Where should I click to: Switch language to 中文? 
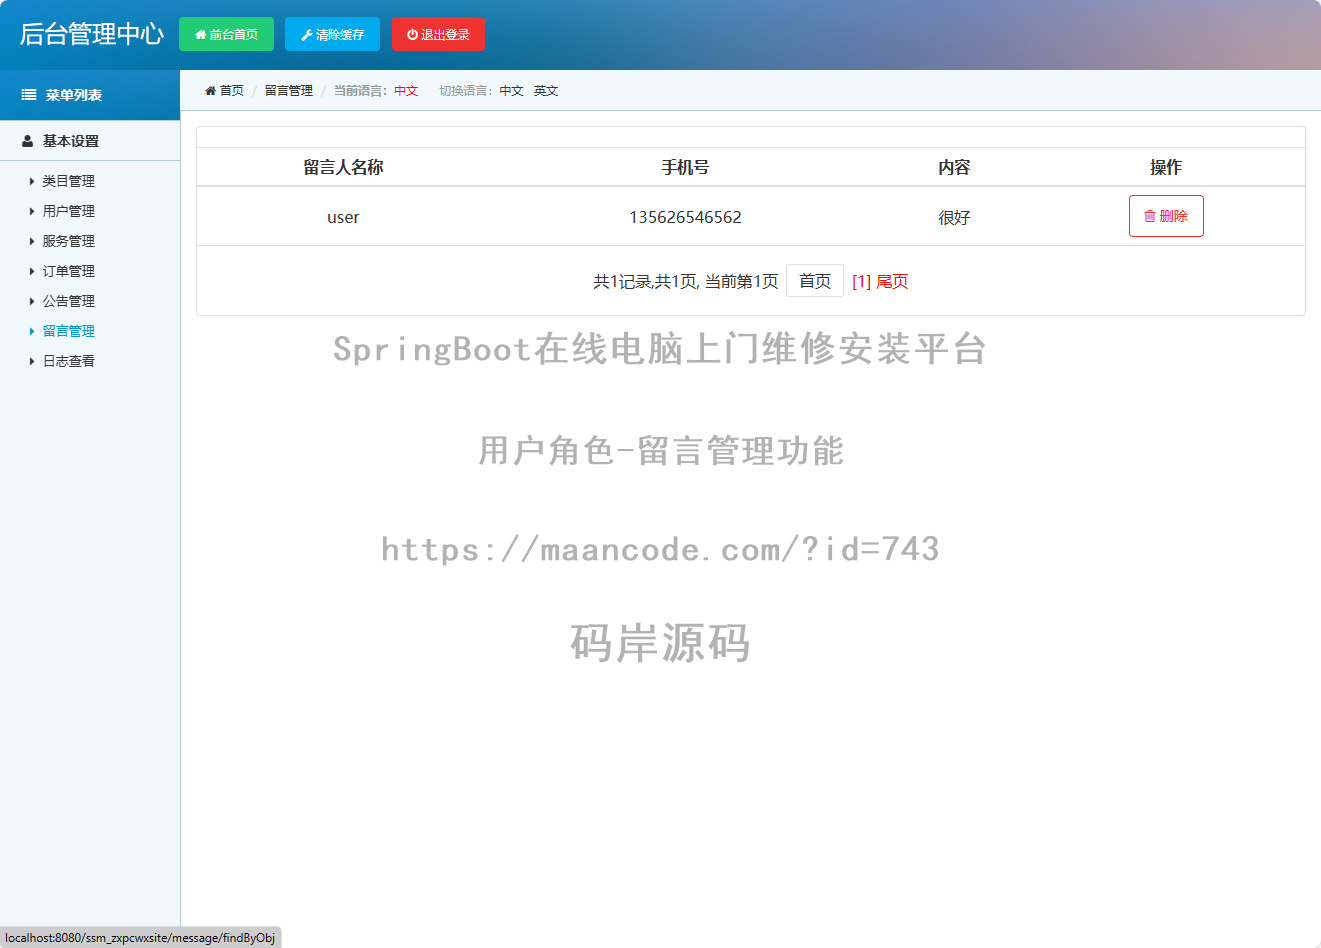tap(512, 91)
